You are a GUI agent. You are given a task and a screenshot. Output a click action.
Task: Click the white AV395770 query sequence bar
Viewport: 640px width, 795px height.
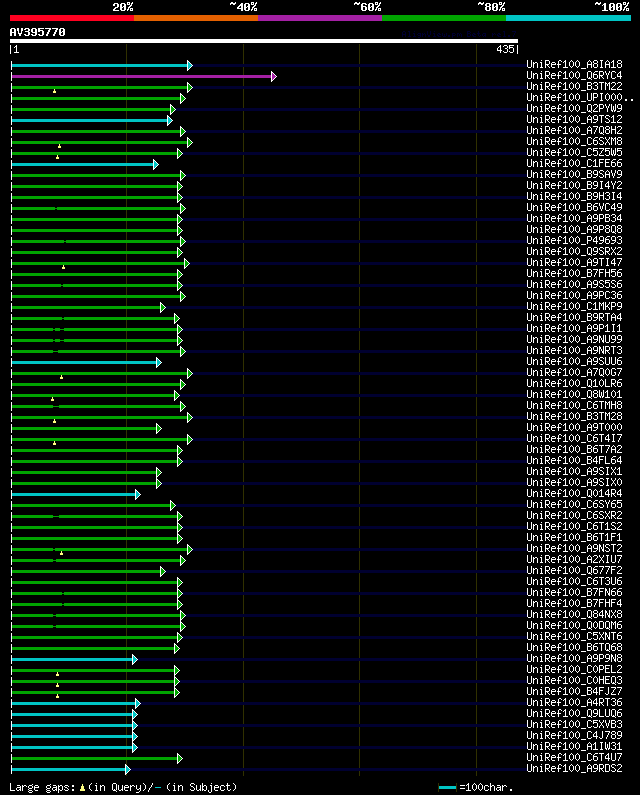(264, 41)
